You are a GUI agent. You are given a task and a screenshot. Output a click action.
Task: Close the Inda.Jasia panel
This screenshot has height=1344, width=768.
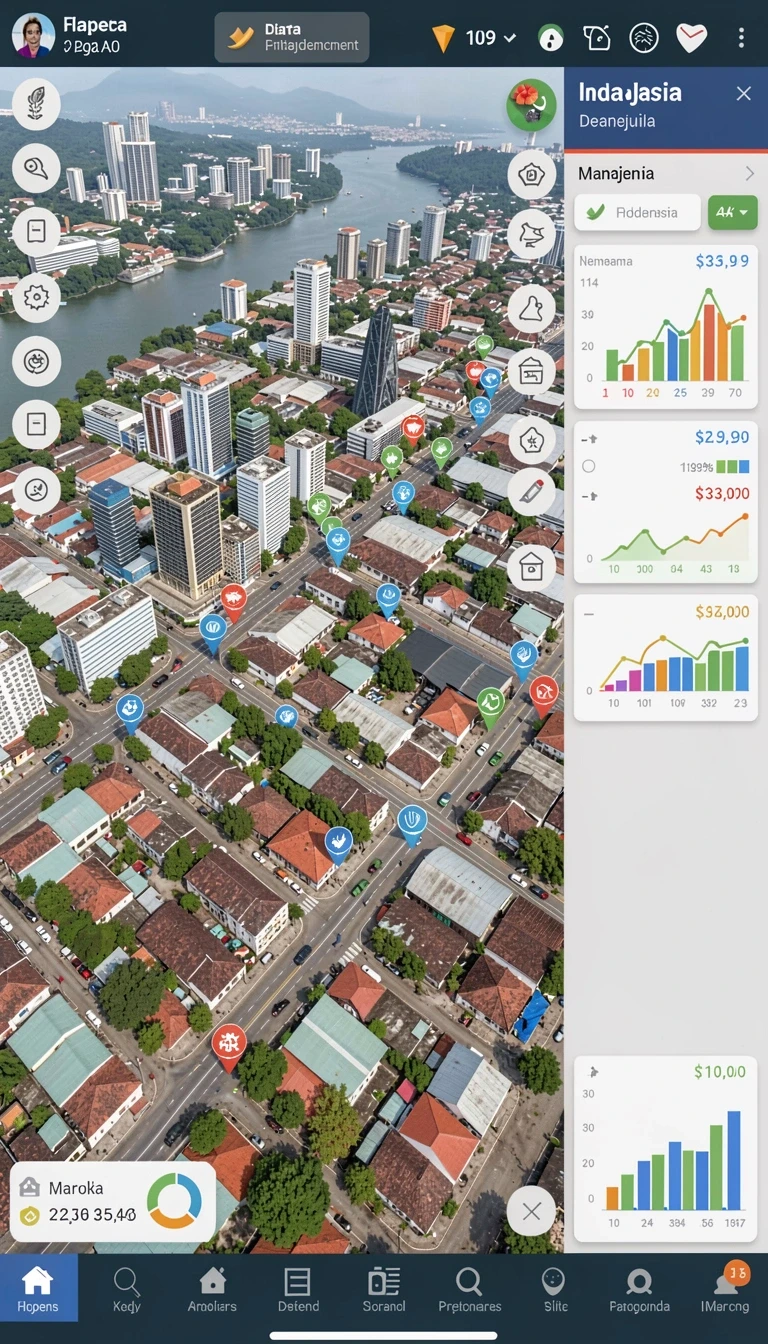(x=743, y=93)
